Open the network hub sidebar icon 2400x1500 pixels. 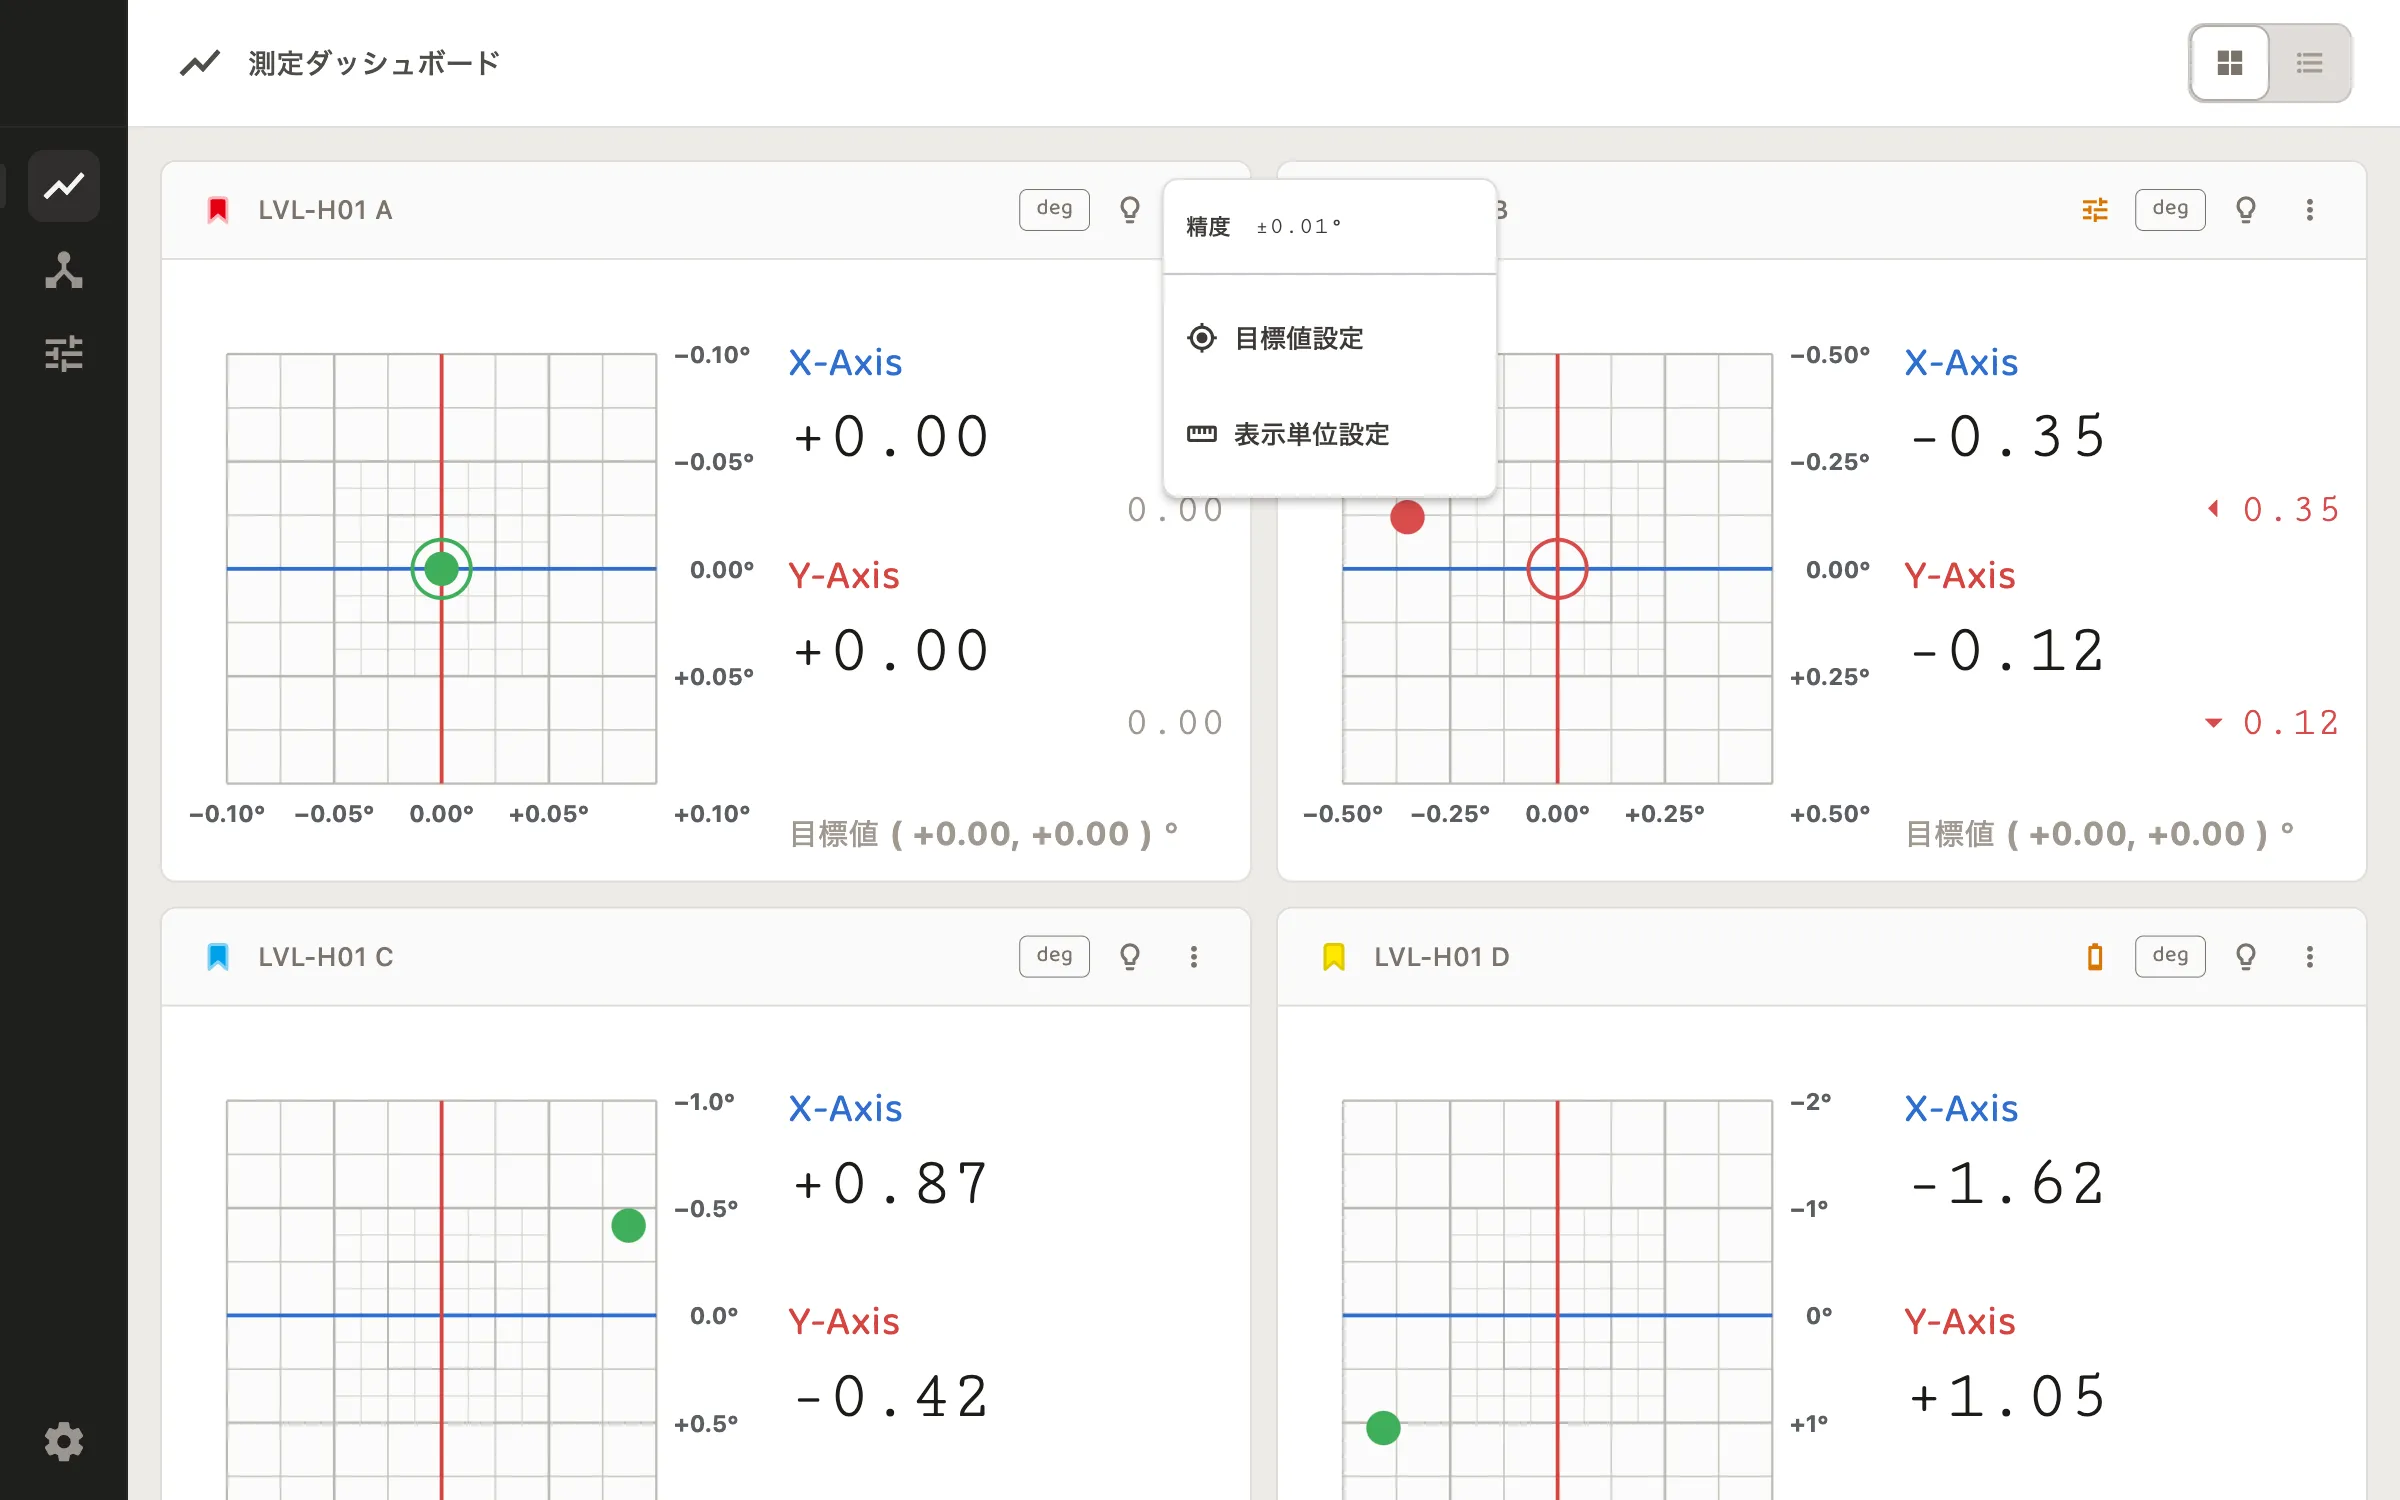click(64, 270)
